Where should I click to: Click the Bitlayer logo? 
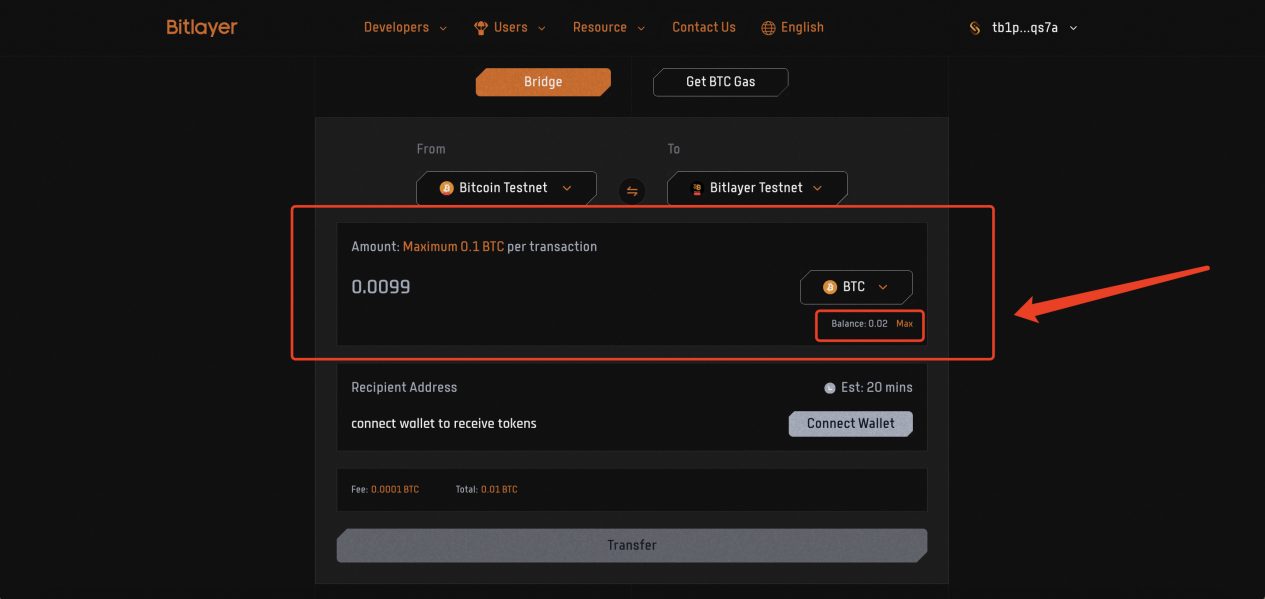pos(202,27)
